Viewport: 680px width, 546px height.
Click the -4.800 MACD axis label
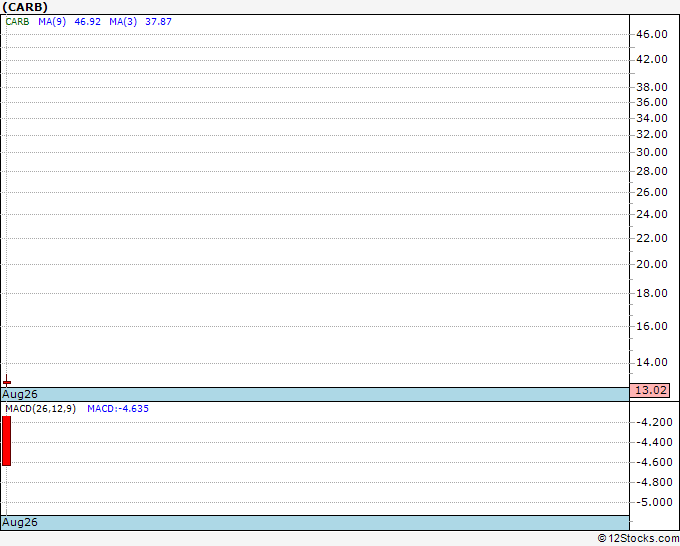(x=654, y=482)
